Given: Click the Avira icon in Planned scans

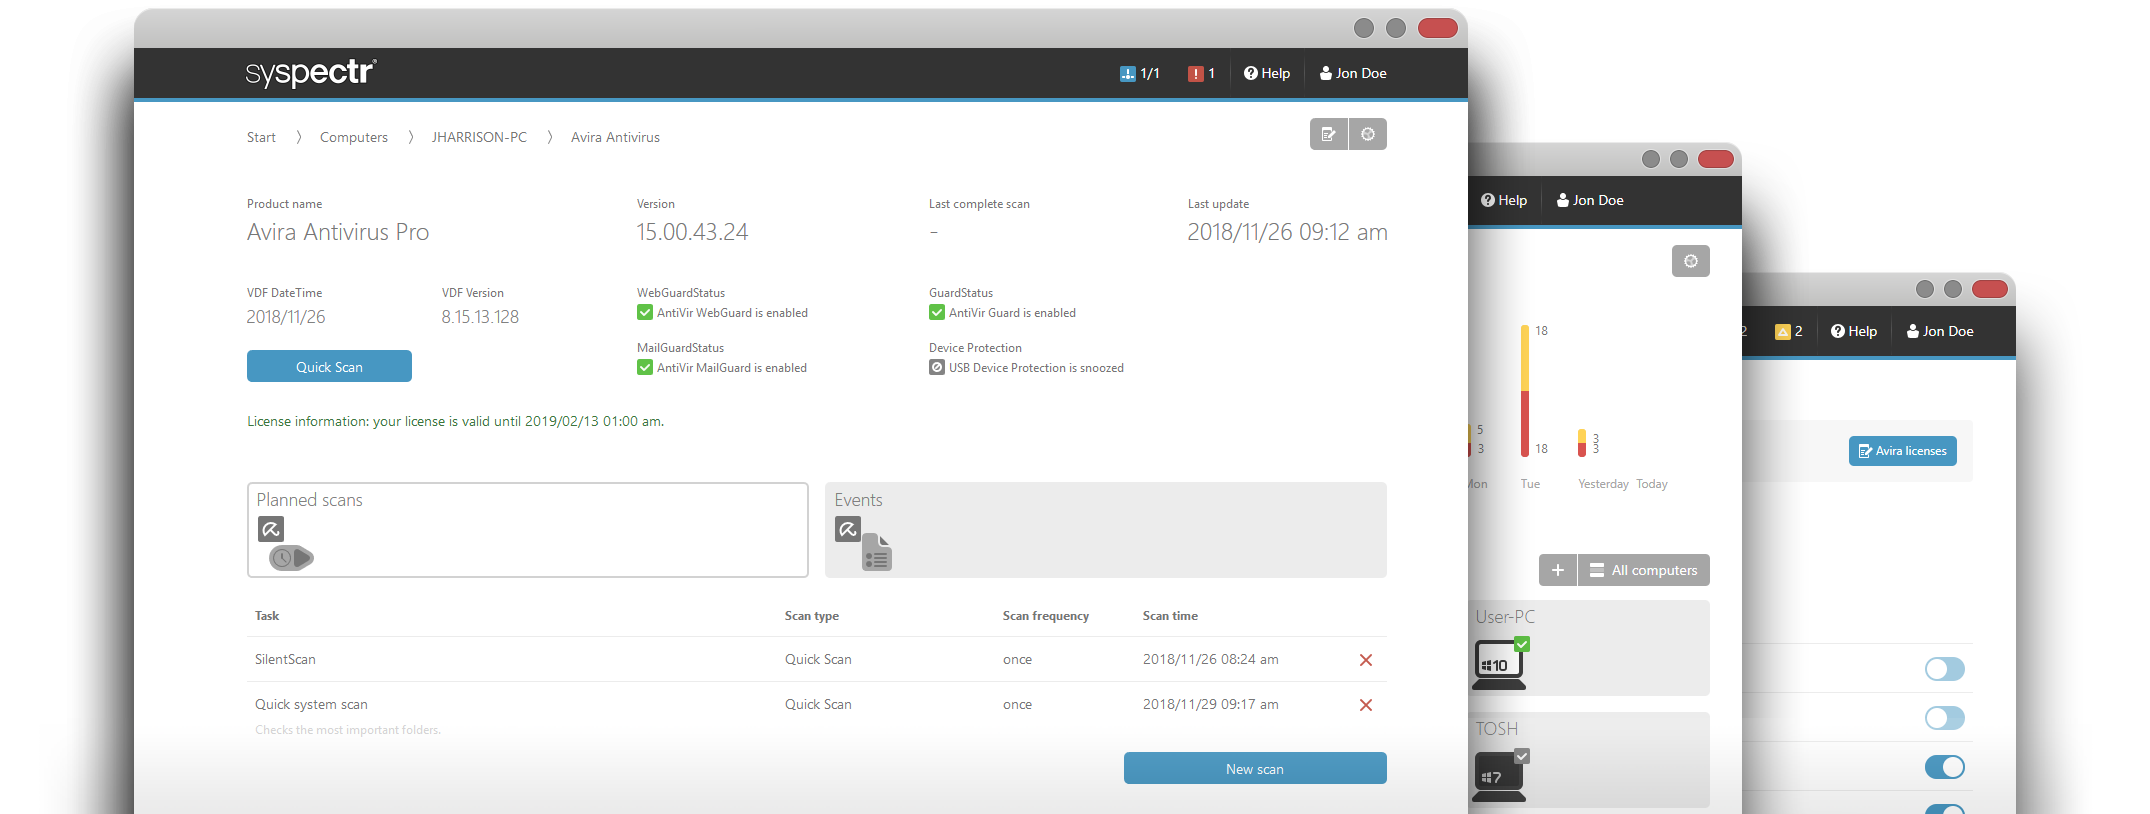Looking at the screenshot, I should (x=271, y=529).
